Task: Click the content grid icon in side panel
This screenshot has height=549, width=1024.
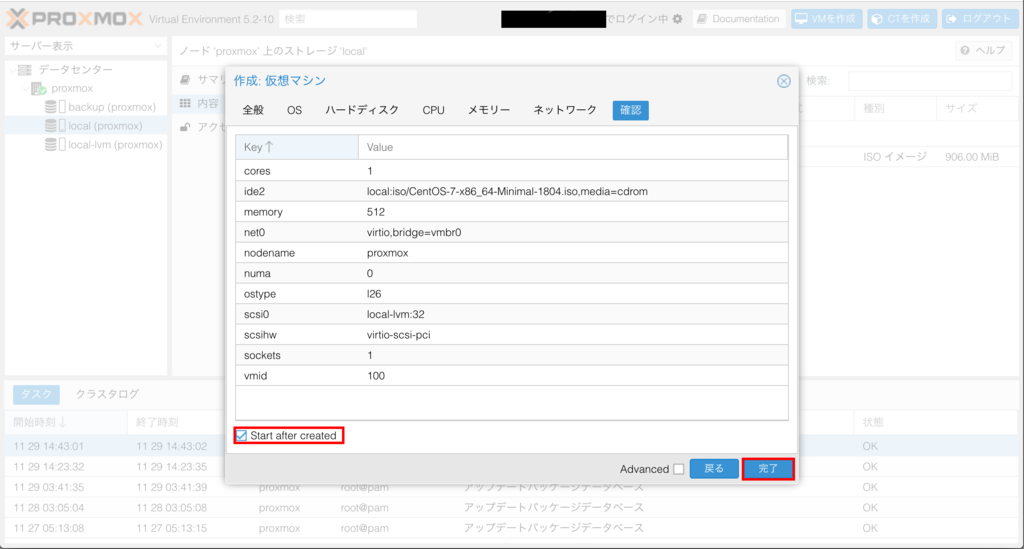Action: [185, 103]
